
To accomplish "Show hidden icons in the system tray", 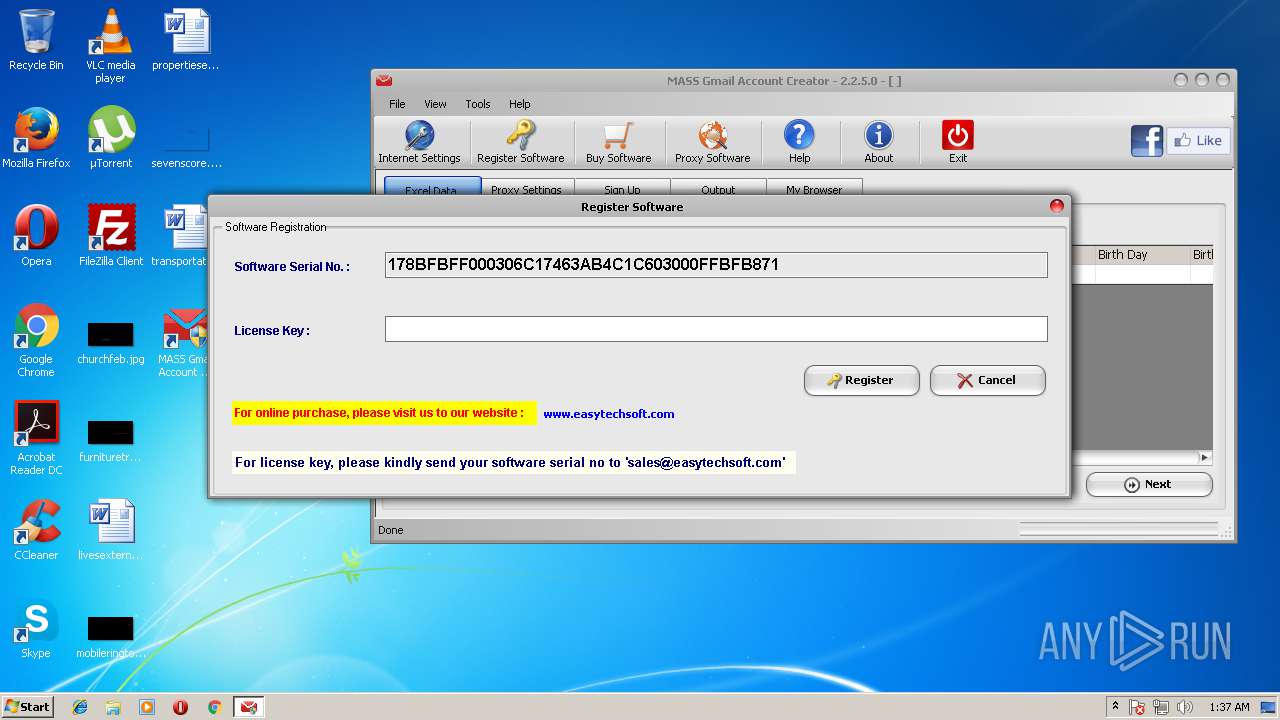I will [1115, 707].
